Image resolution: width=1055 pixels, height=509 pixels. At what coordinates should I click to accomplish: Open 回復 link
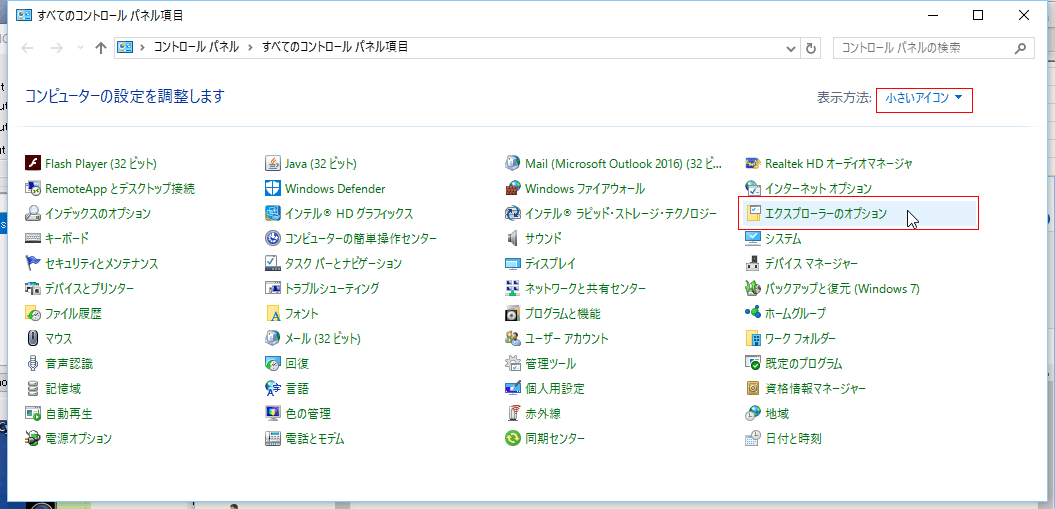[x=297, y=364]
